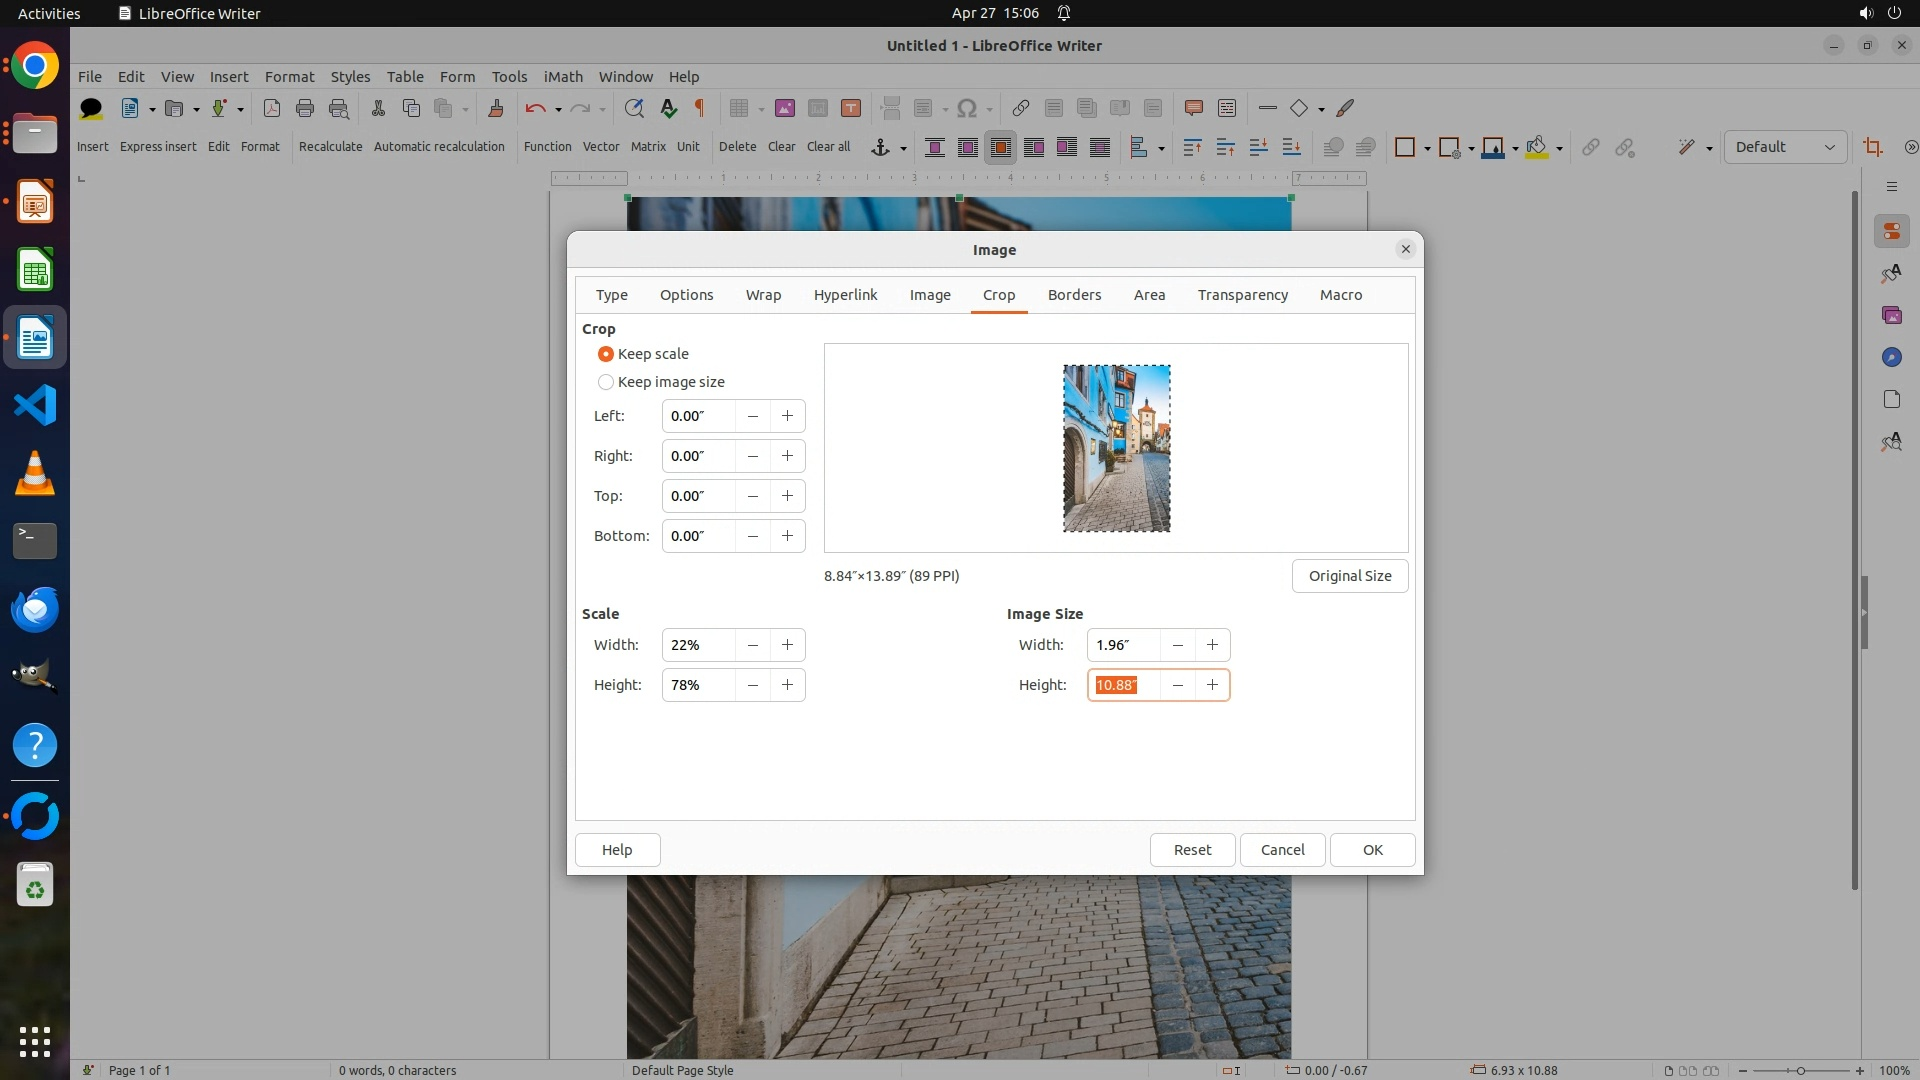1920x1080 pixels.
Task: Increase the Left crop value
Action: [x=788, y=416]
